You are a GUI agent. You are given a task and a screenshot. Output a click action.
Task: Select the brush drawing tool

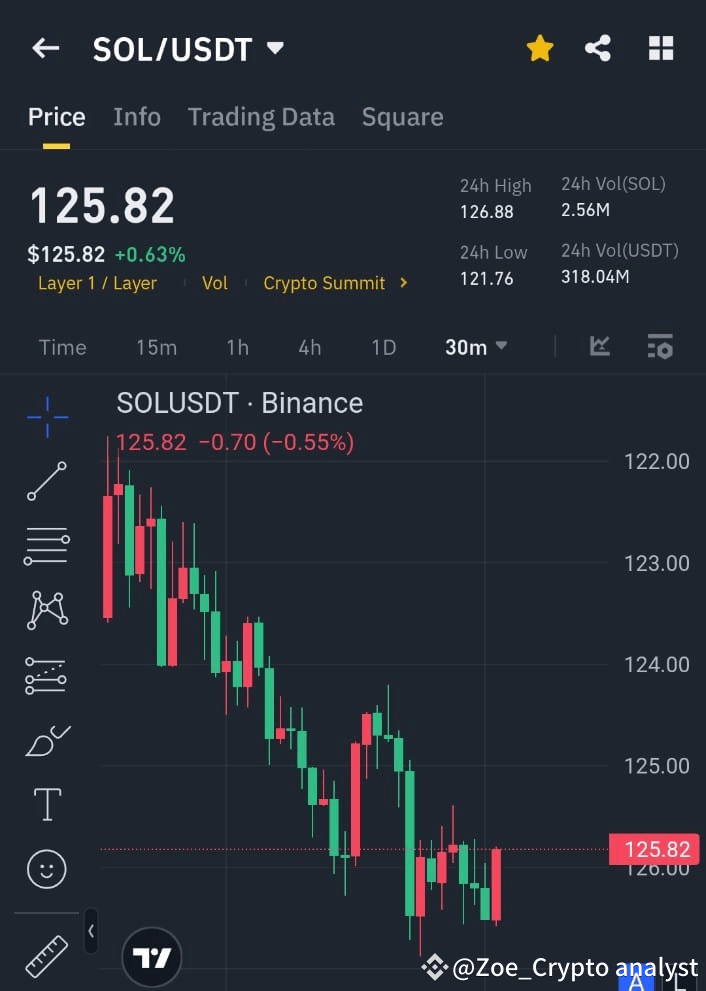pos(46,740)
